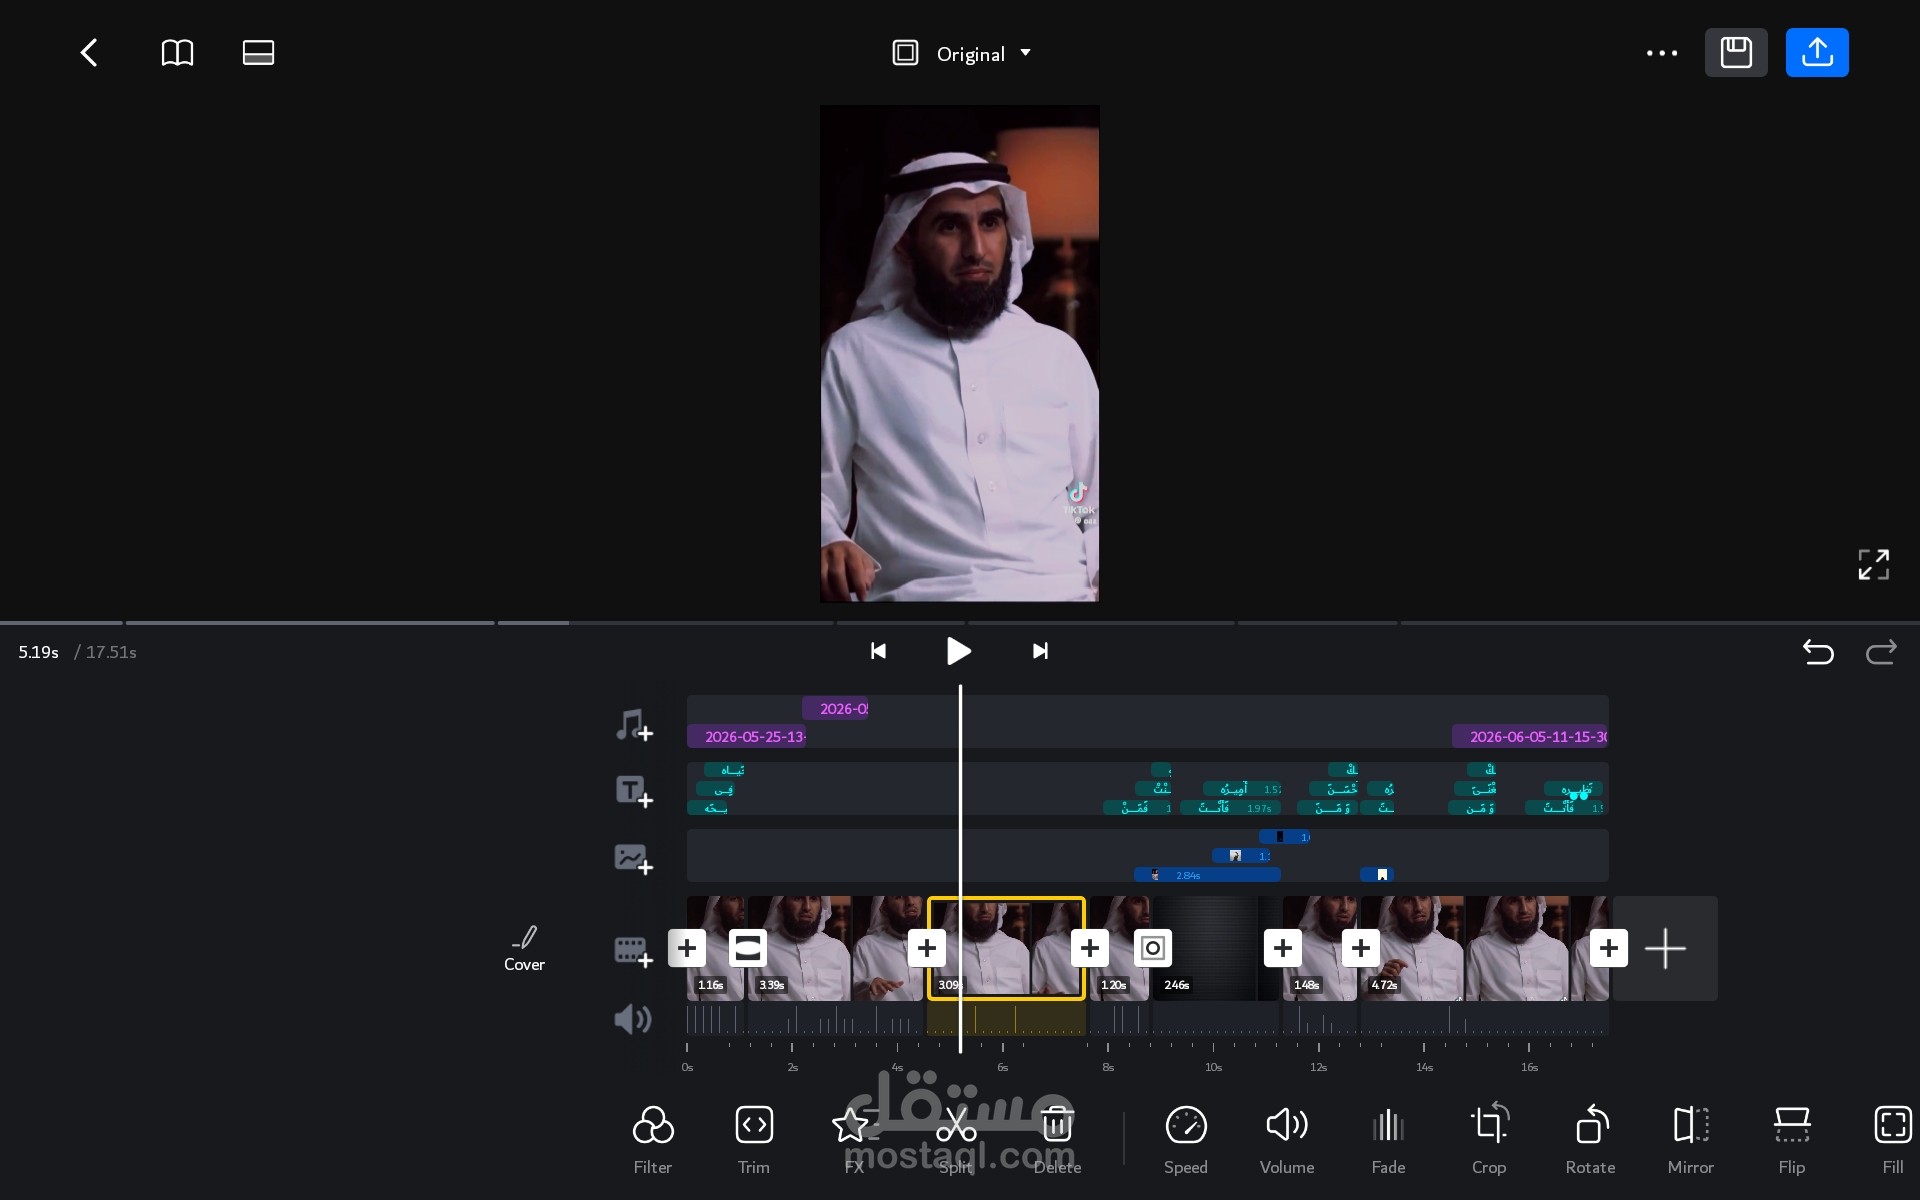Select audio clip 2026-06-05-11-15-30

click(x=1530, y=737)
